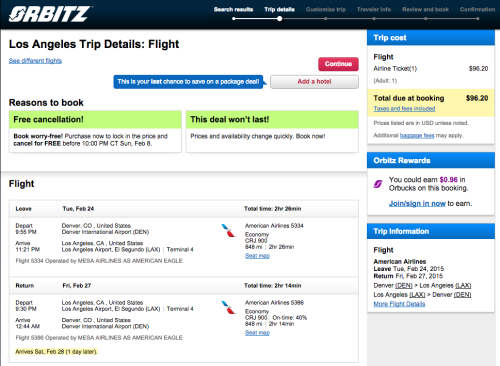Open More Flight Details link
500x366 pixels.
tap(399, 304)
